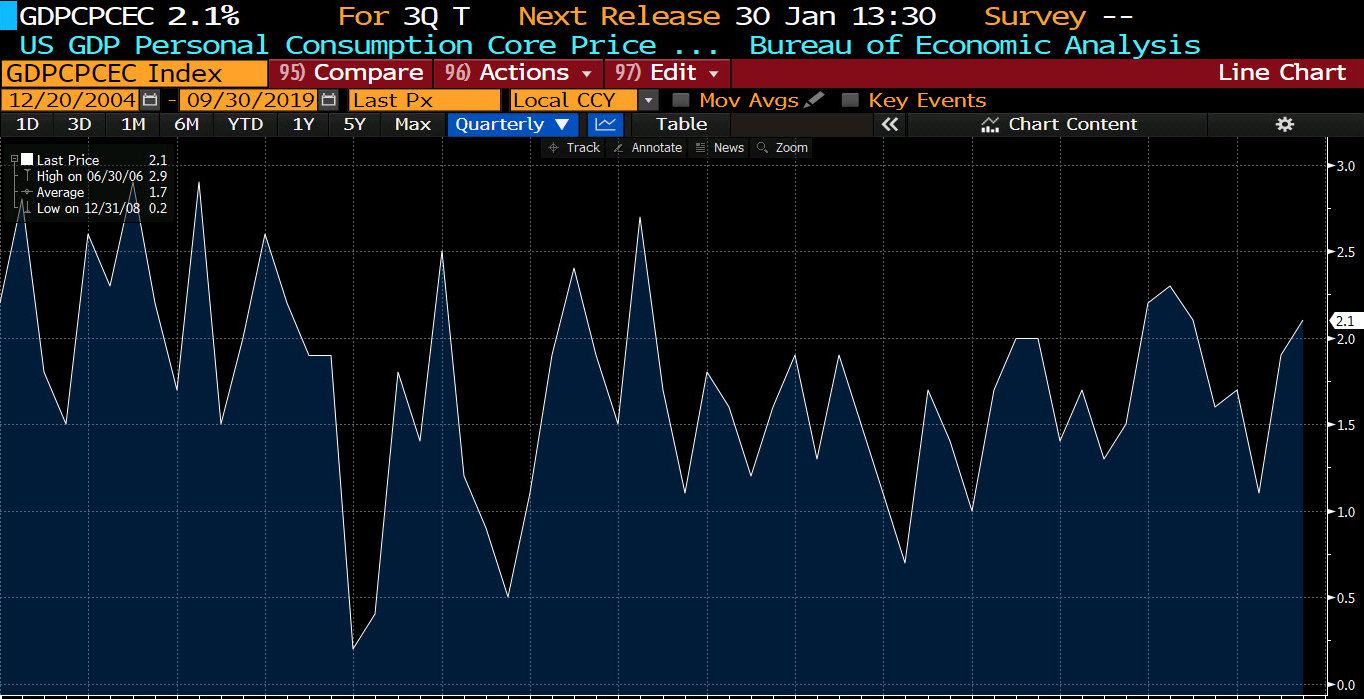
Task: Edit moving averages with pencil icon
Action: [814, 100]
